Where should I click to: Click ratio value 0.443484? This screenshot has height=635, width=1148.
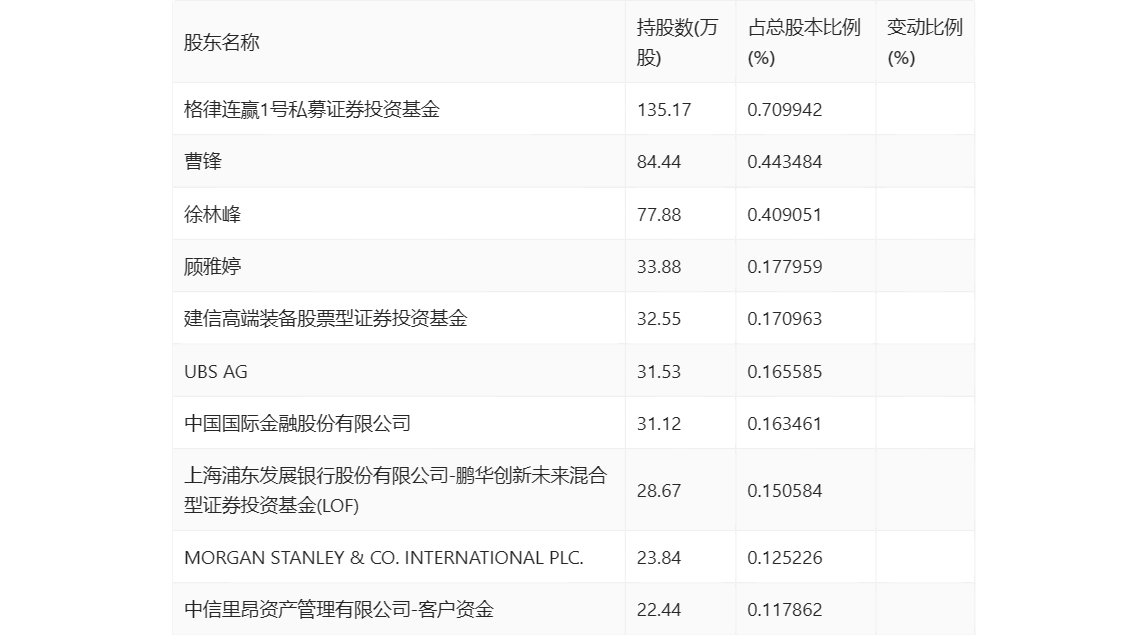(x=785, y=162)
